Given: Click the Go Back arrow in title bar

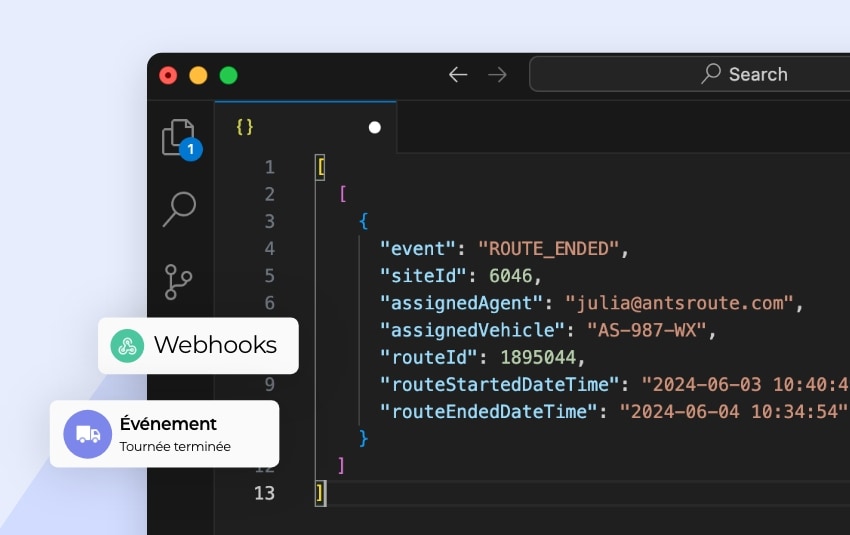Looking at the screenshot, I should [458, 75].
